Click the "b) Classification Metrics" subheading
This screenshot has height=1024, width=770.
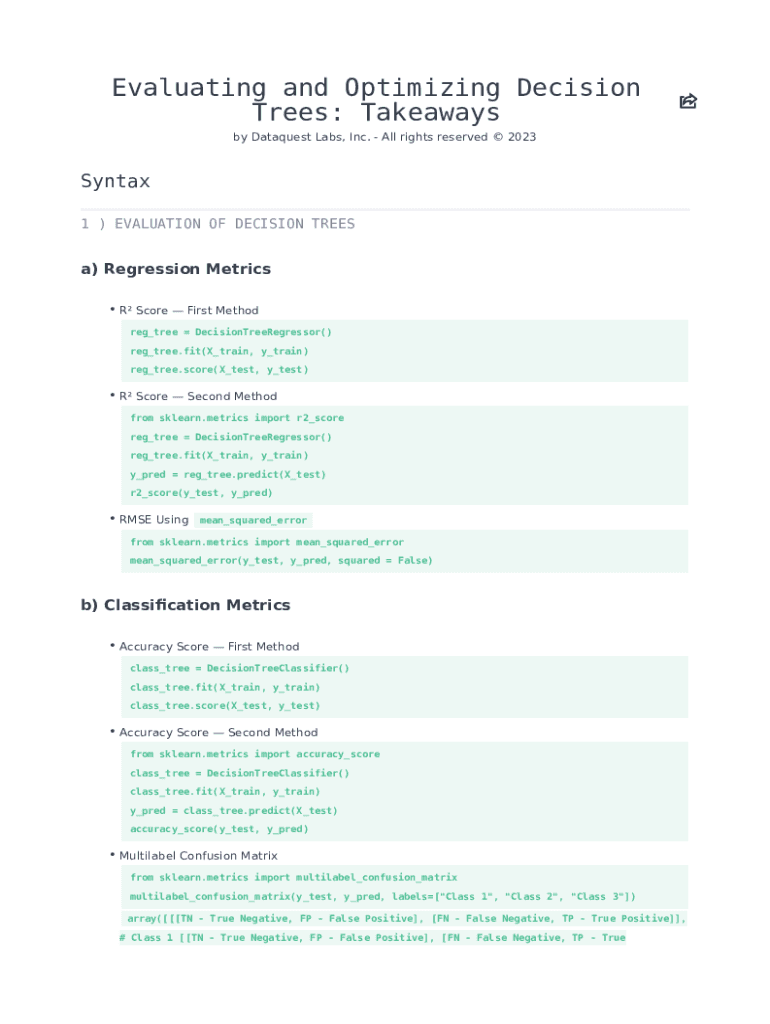185,605
